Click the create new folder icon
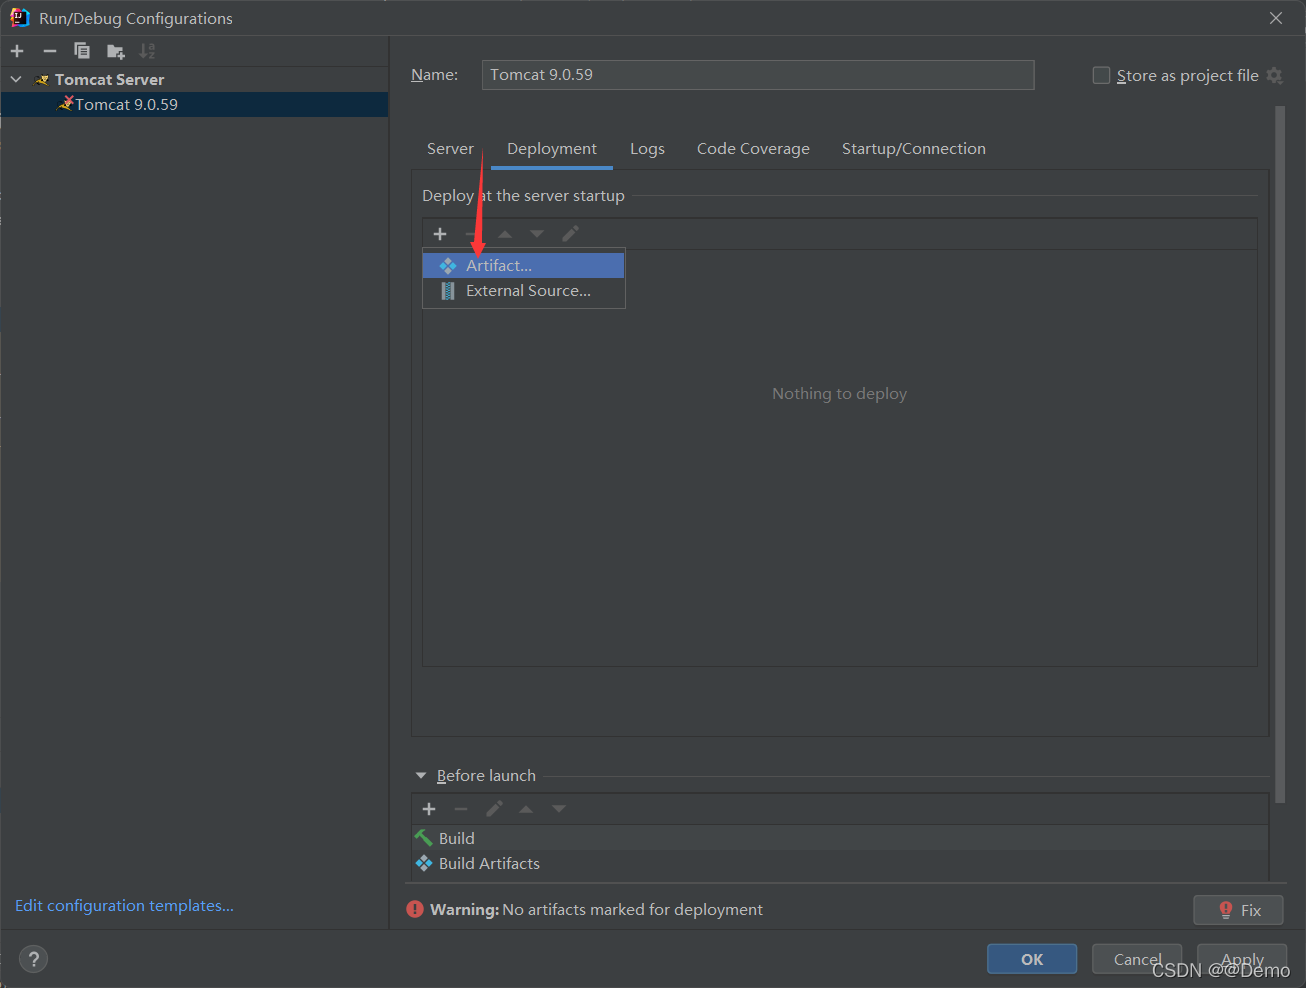This screenshot has width=1306, height=988. coord(116,51)
